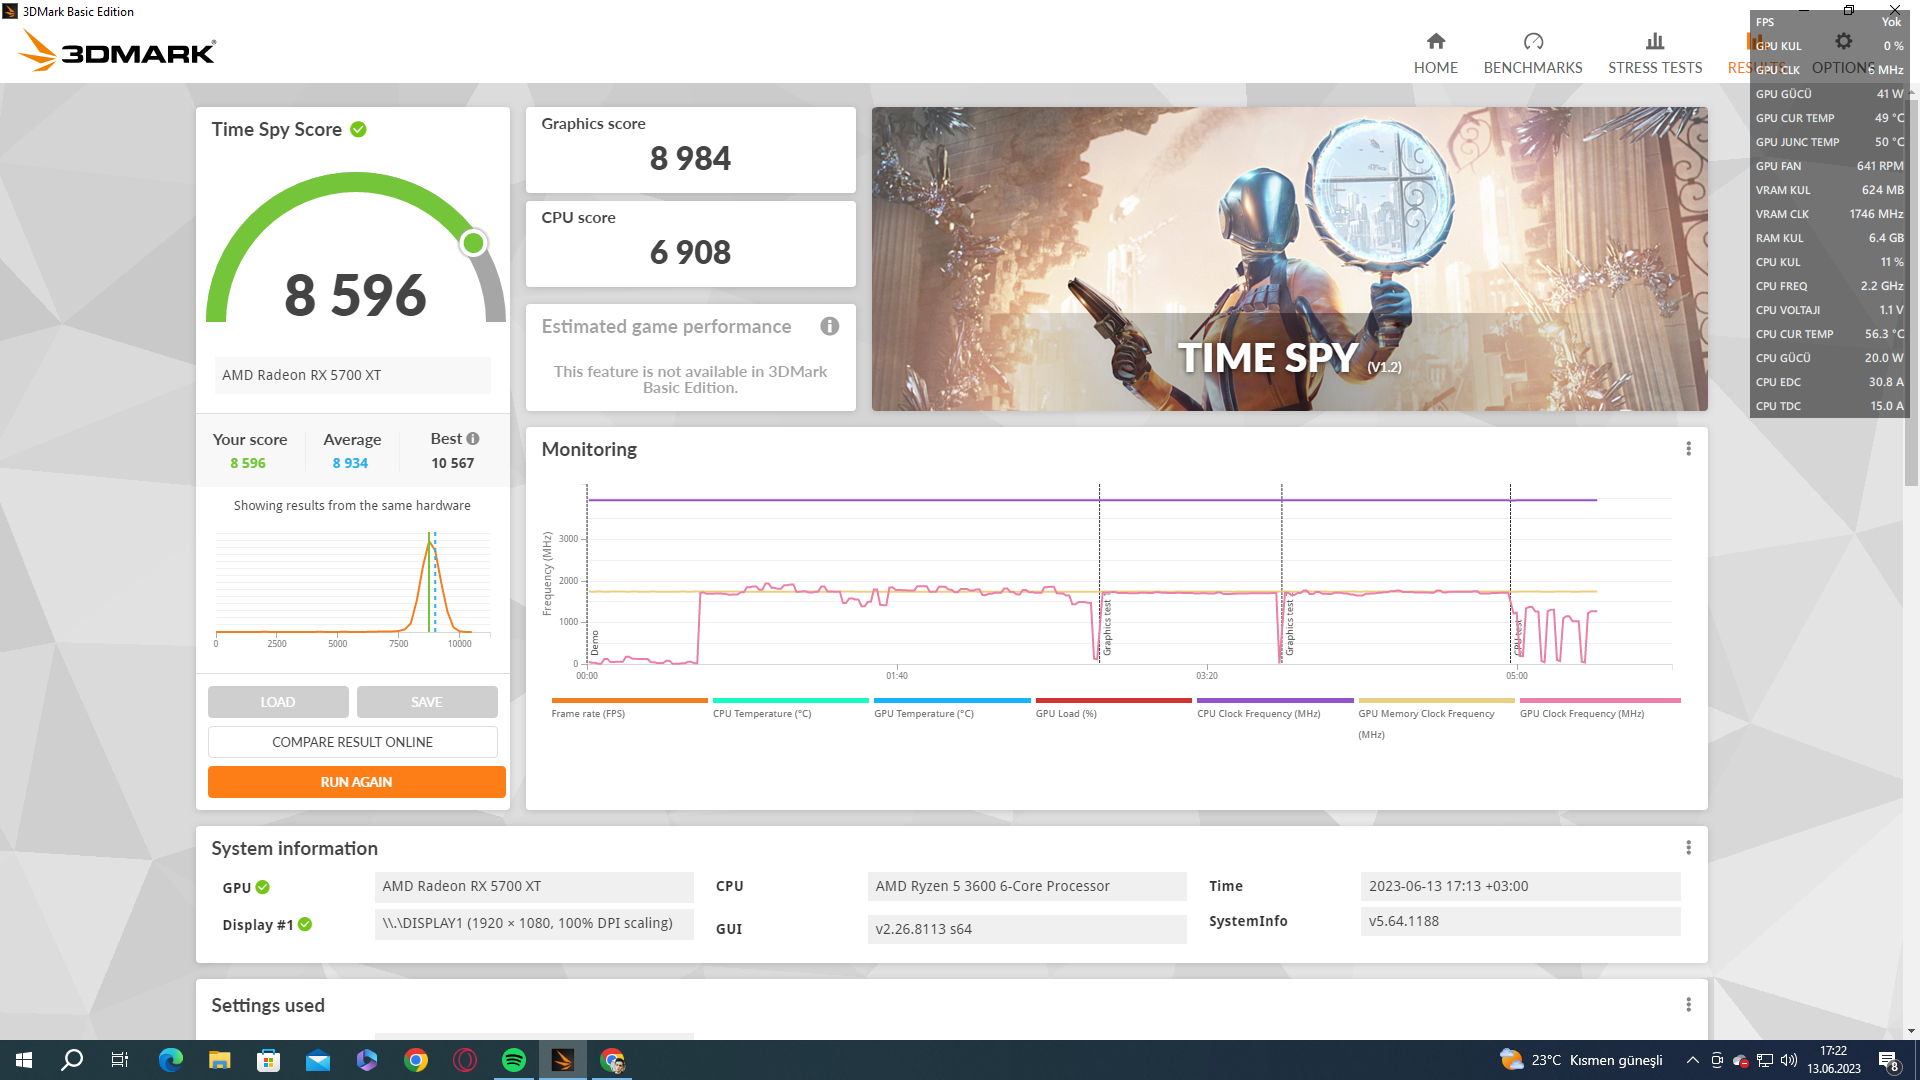1920x1080 pixels.
Task: Toggle Frame rate (FPS) legend series
Action: click(588, 713)
